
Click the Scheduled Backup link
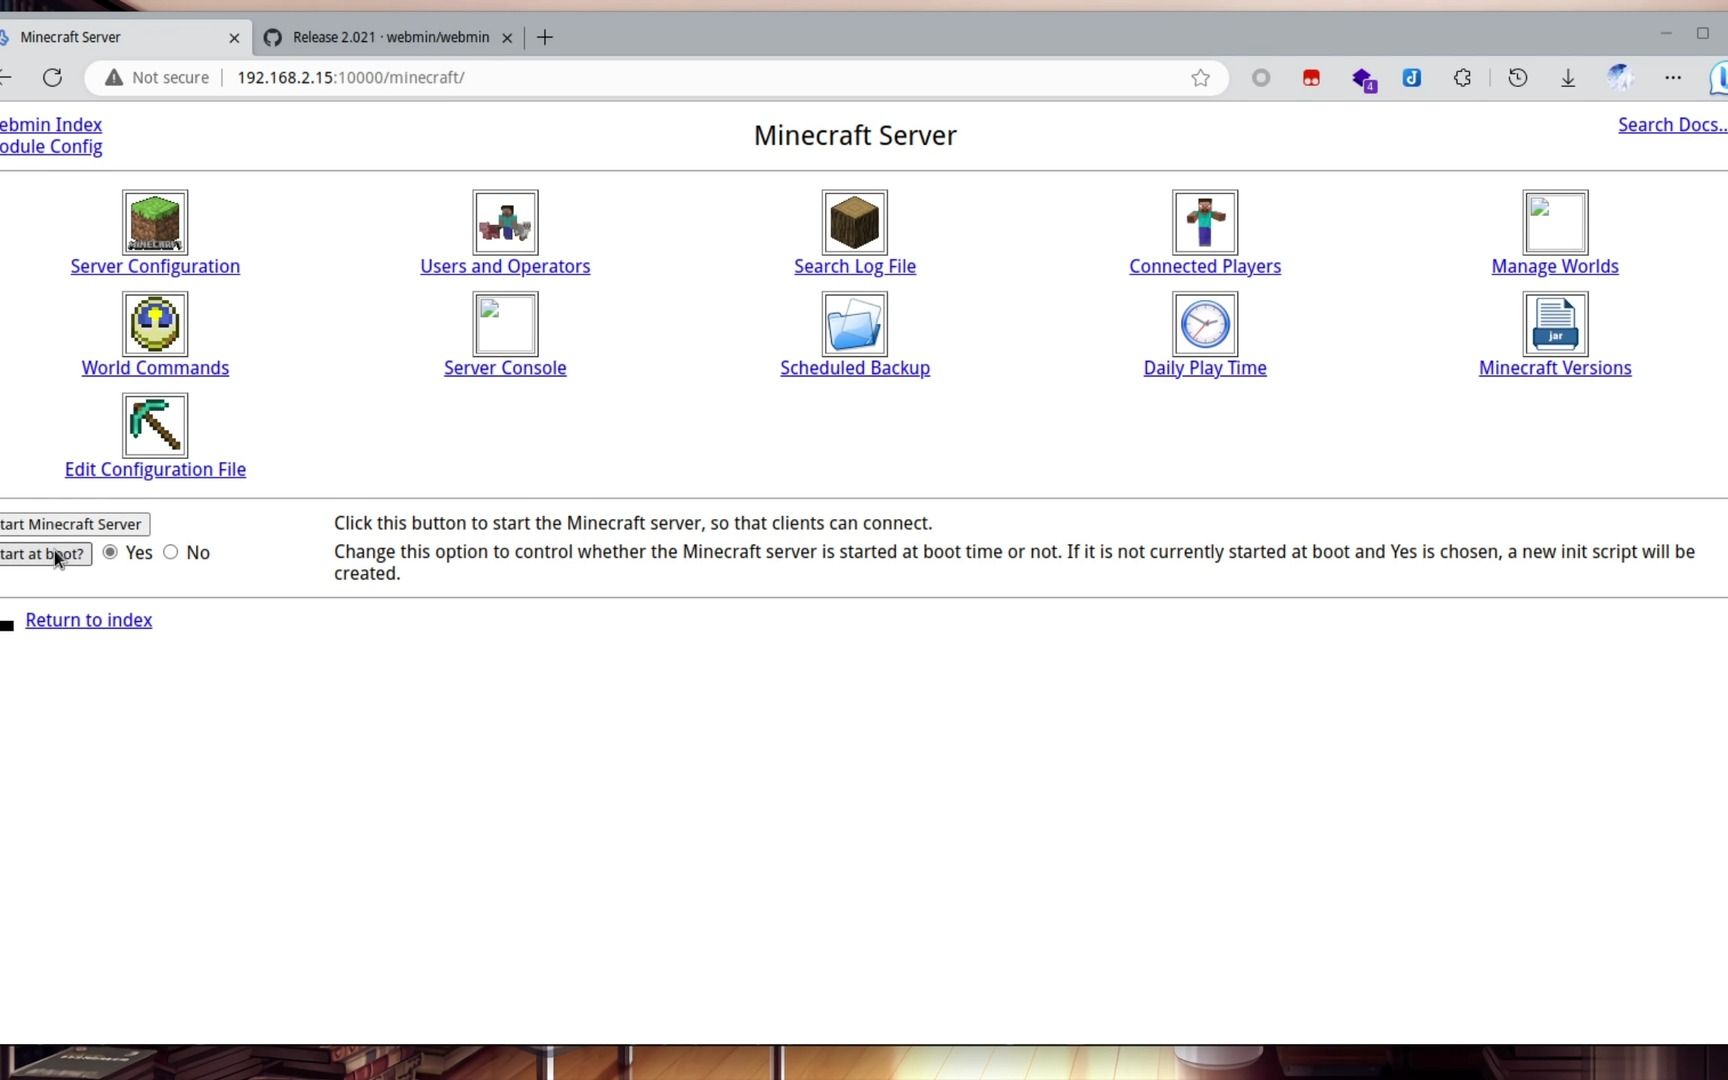click(x=855, y=368)
